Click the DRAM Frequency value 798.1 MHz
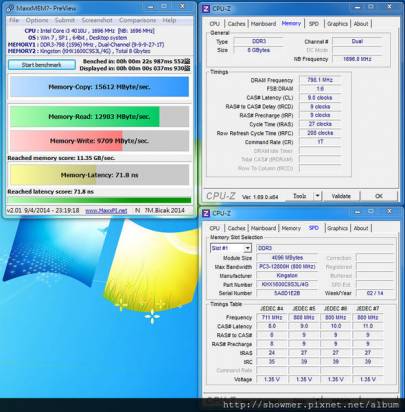 [320, 80]
